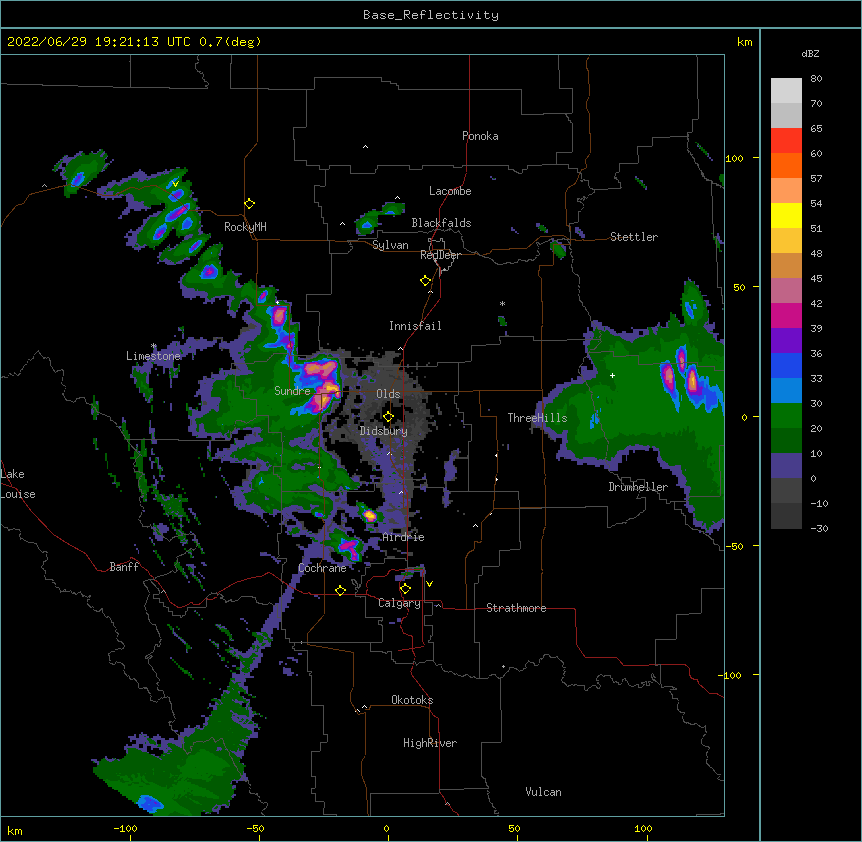Click the 80 value on dBZ legend
The image size is (862, 842).
point(816,79)
